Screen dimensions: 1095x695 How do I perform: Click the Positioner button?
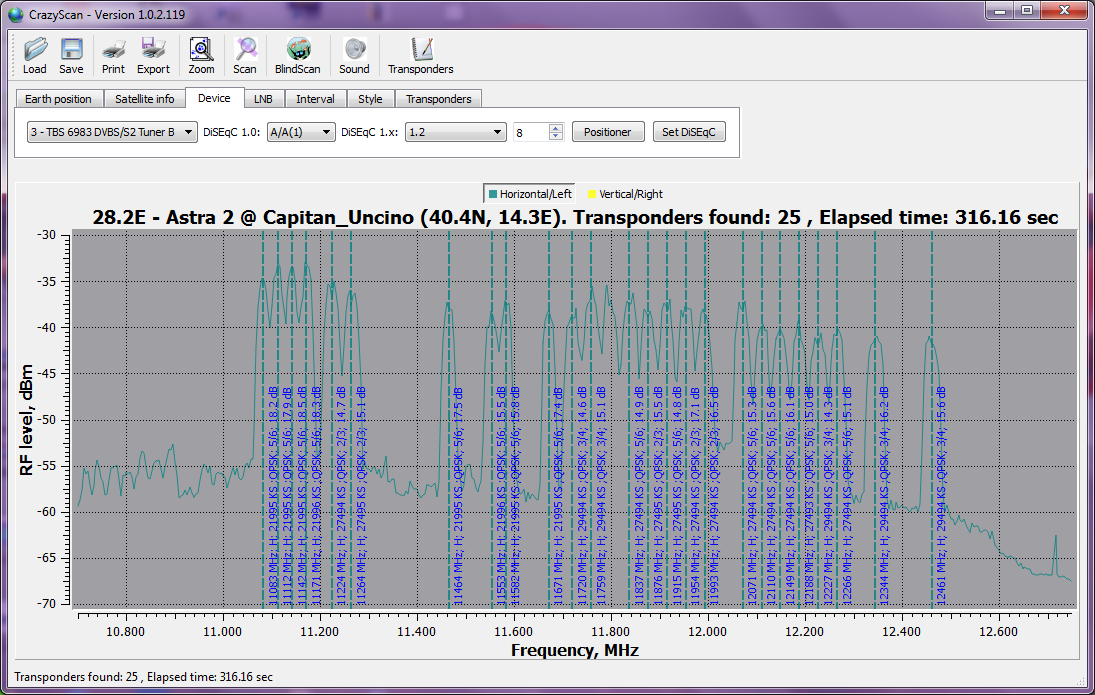(608, 132)
